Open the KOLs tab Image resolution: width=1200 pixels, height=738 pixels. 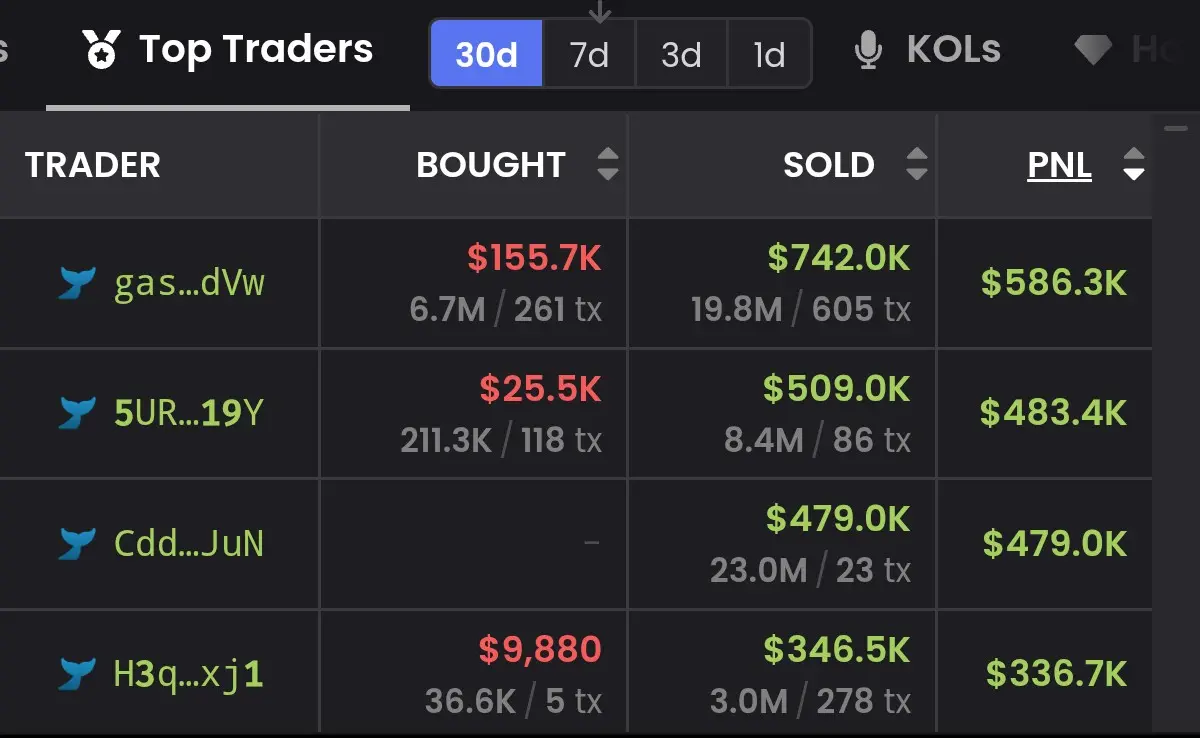pos(928,50)
